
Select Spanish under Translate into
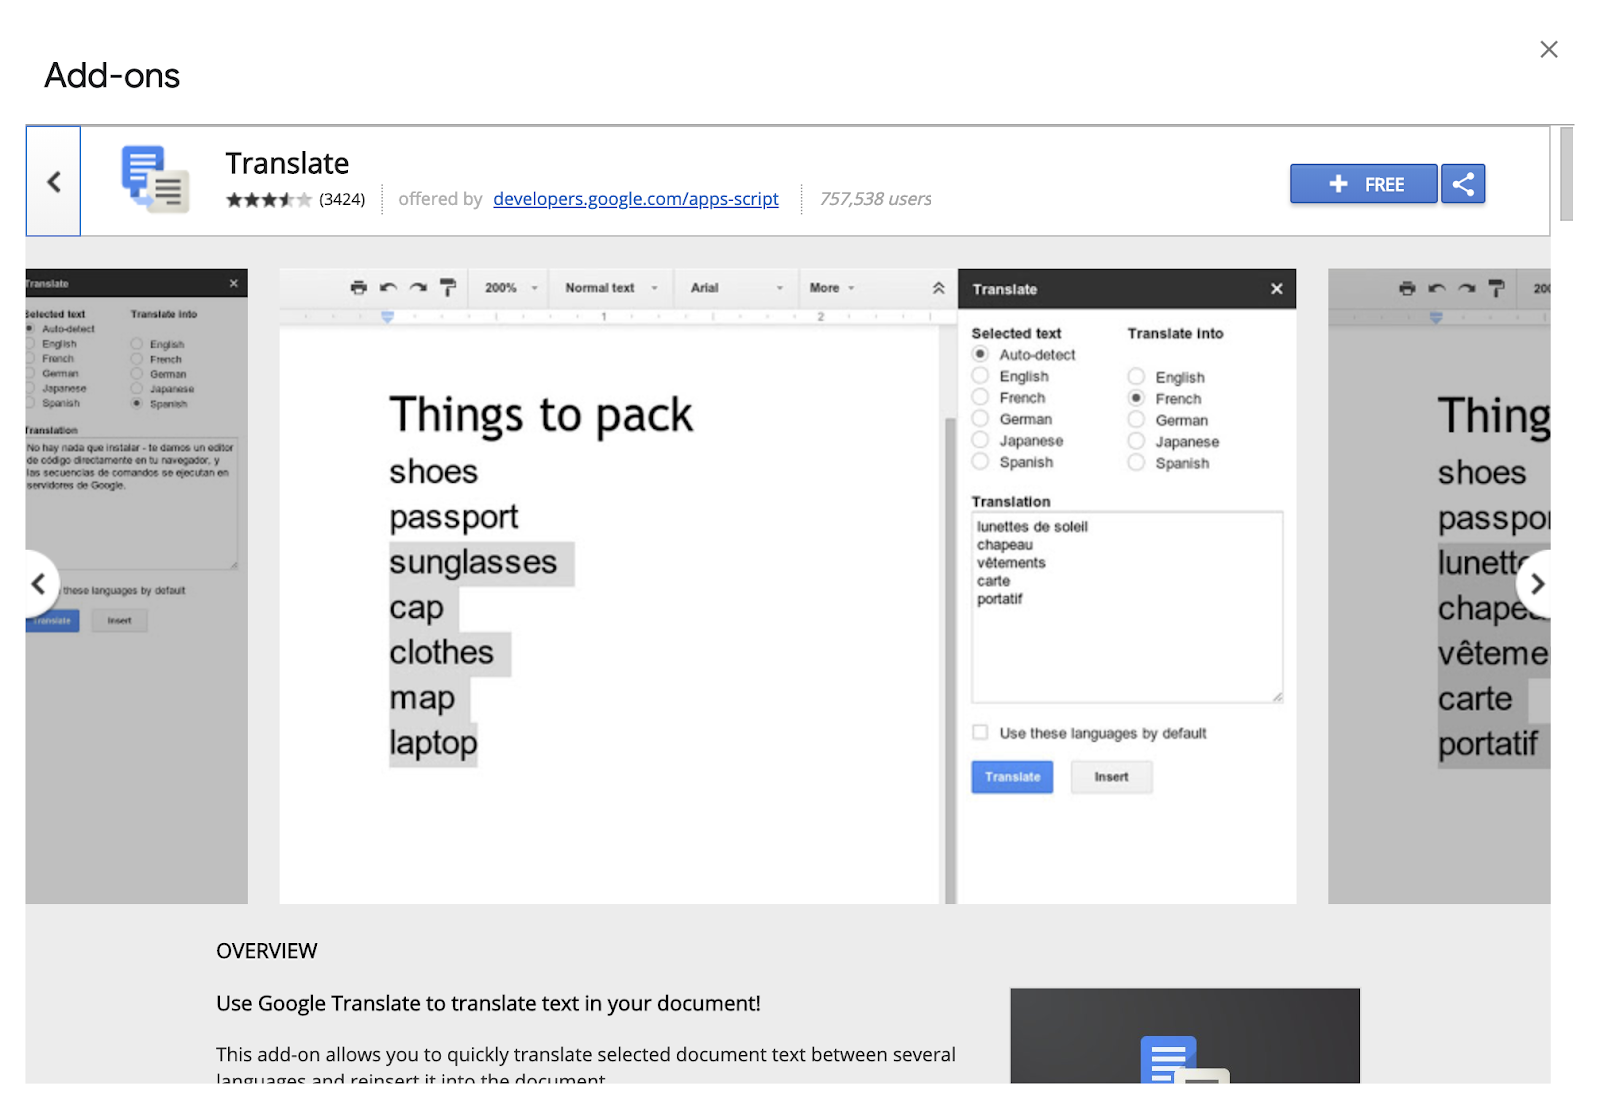[1136, 463]
